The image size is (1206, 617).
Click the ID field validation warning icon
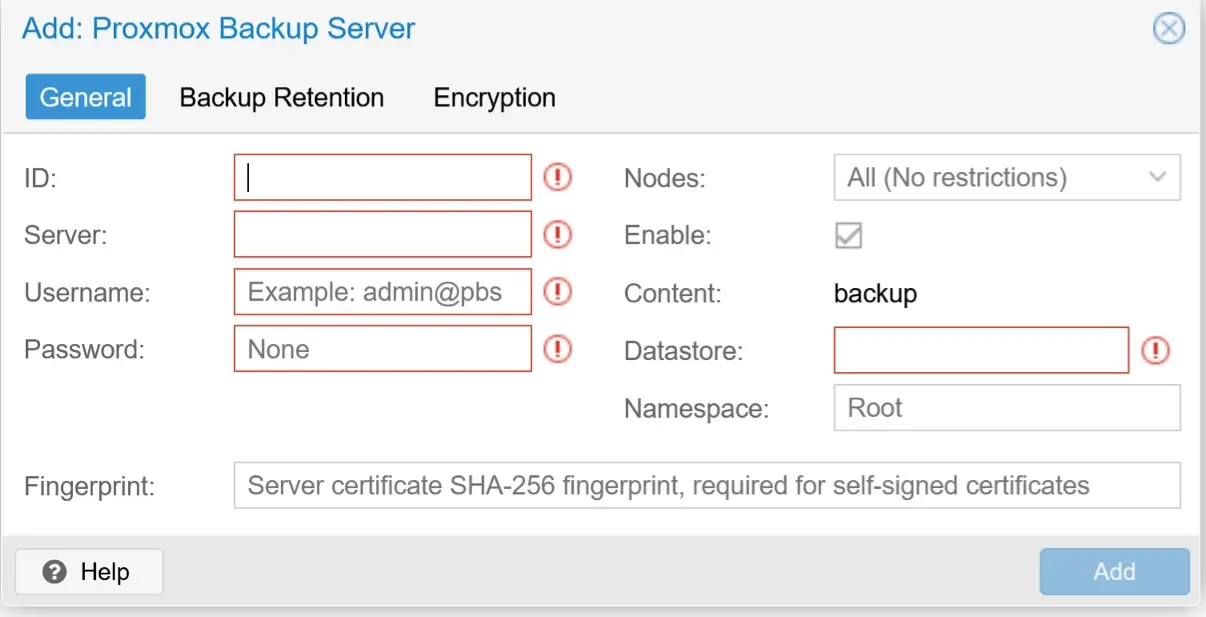[557, 178]
